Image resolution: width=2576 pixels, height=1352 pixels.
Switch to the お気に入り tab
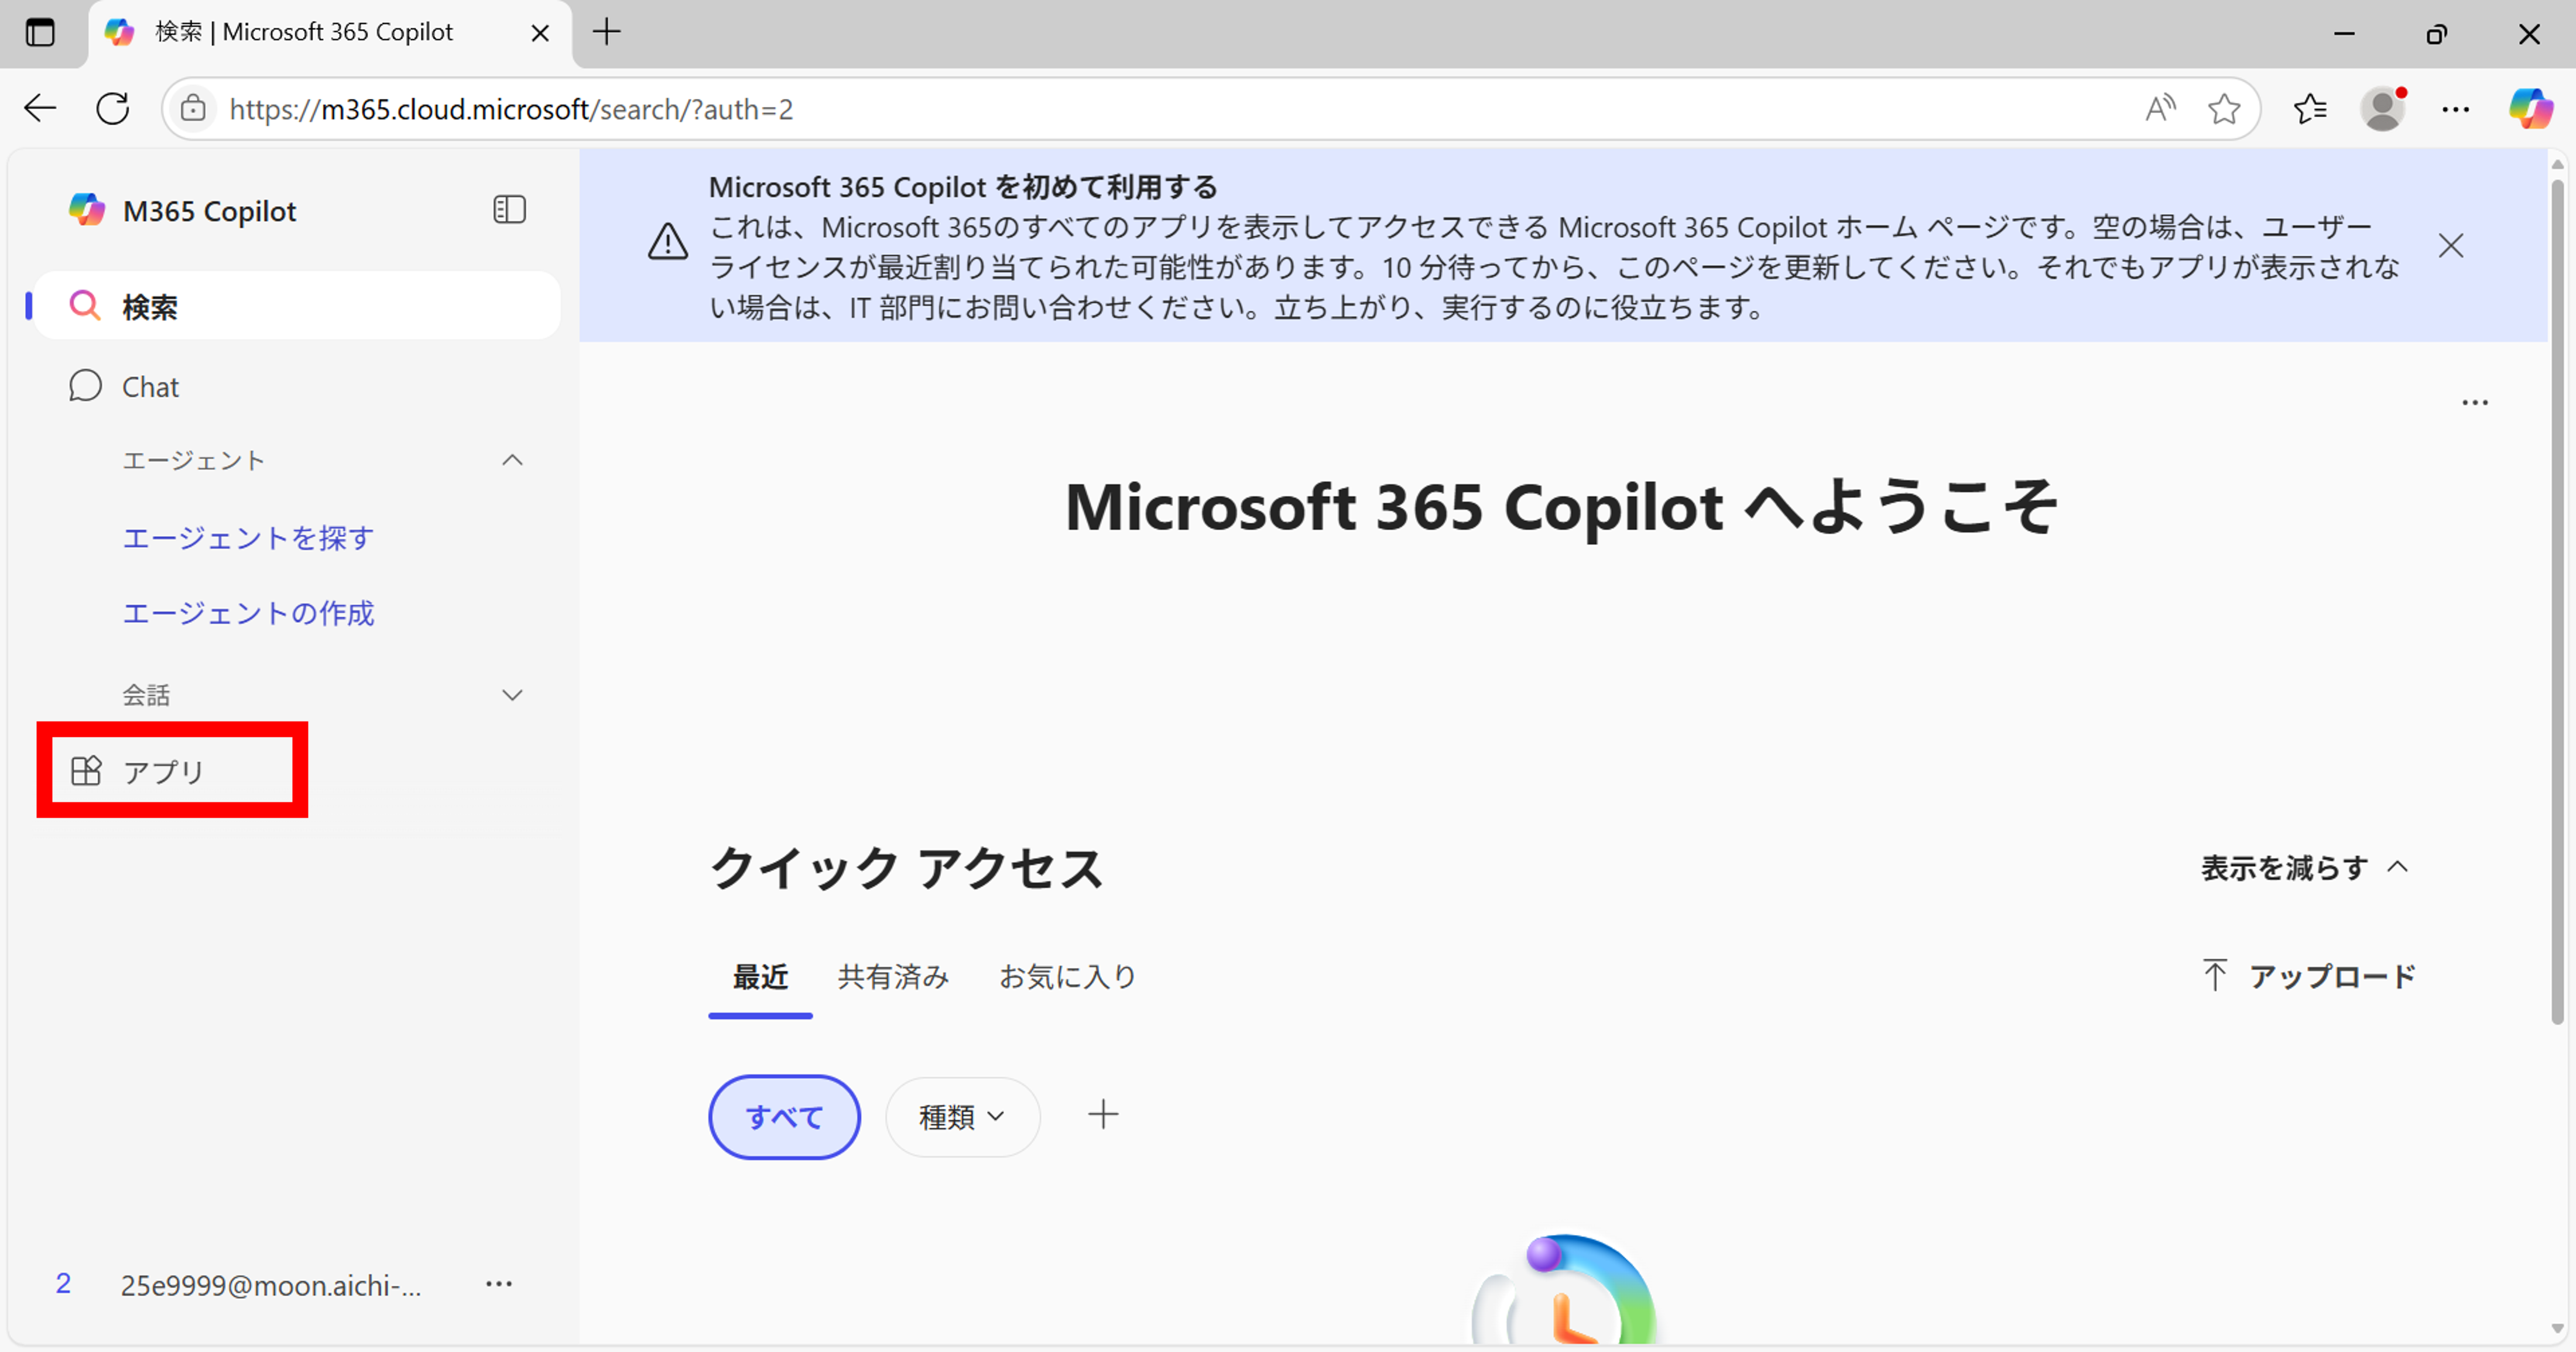pyautogui.click(x=1067, y=977)
